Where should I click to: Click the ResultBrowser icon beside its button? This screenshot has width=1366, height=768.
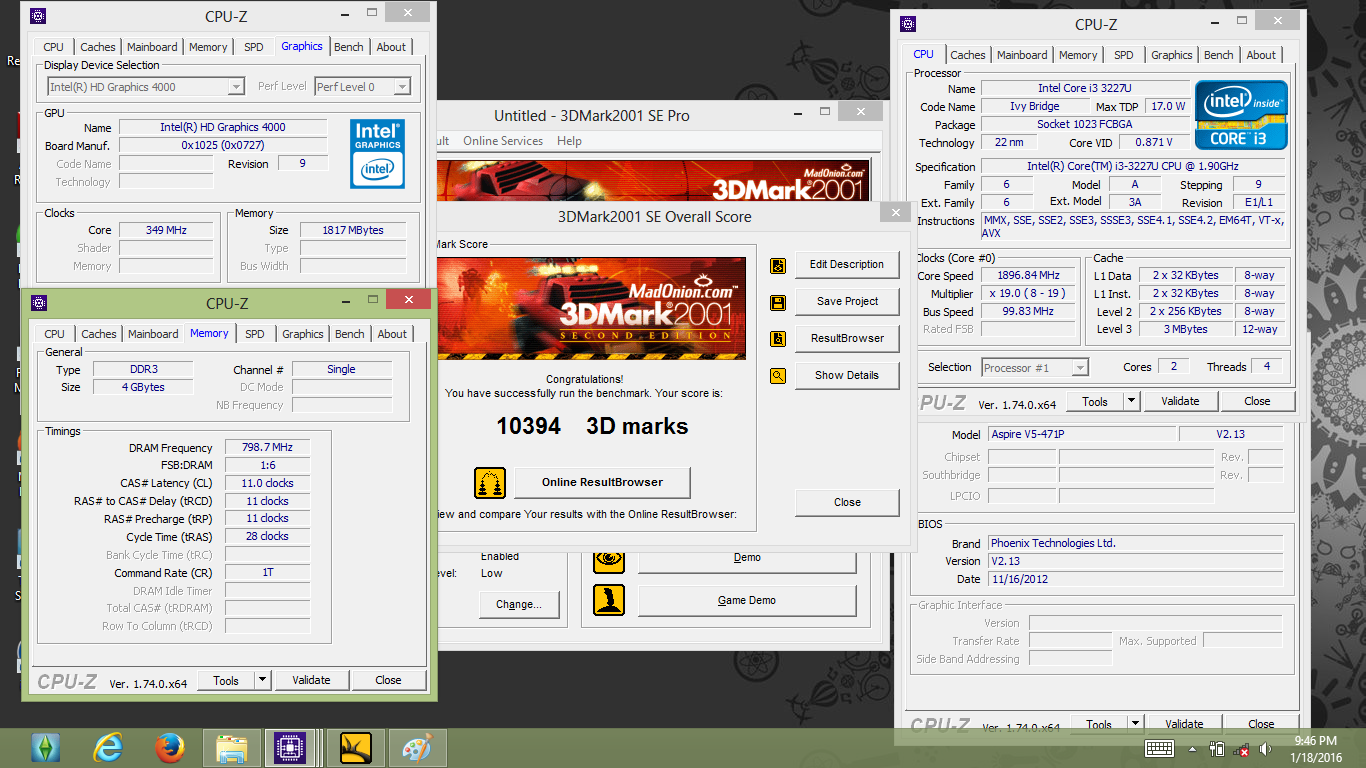tap(778, 339)
